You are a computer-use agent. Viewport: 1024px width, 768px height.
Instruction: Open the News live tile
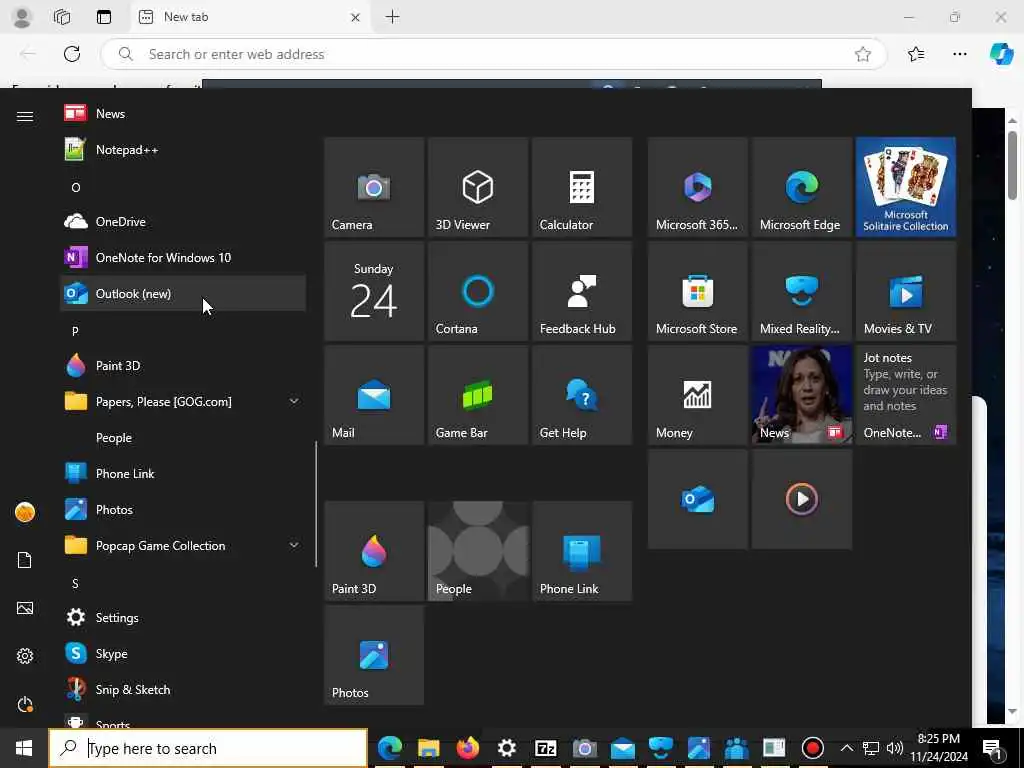[x=802, y=395]
